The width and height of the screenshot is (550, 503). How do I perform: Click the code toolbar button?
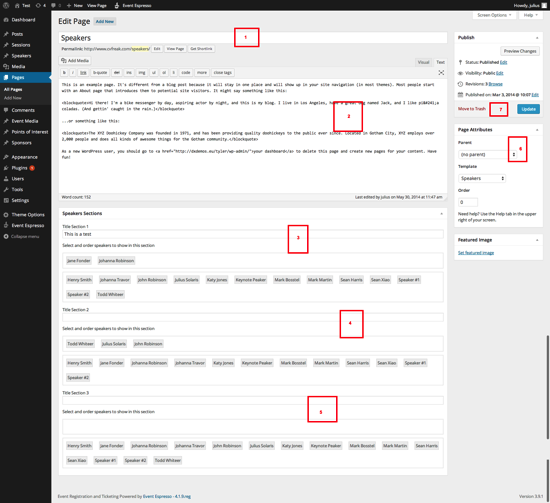(186, 73)
